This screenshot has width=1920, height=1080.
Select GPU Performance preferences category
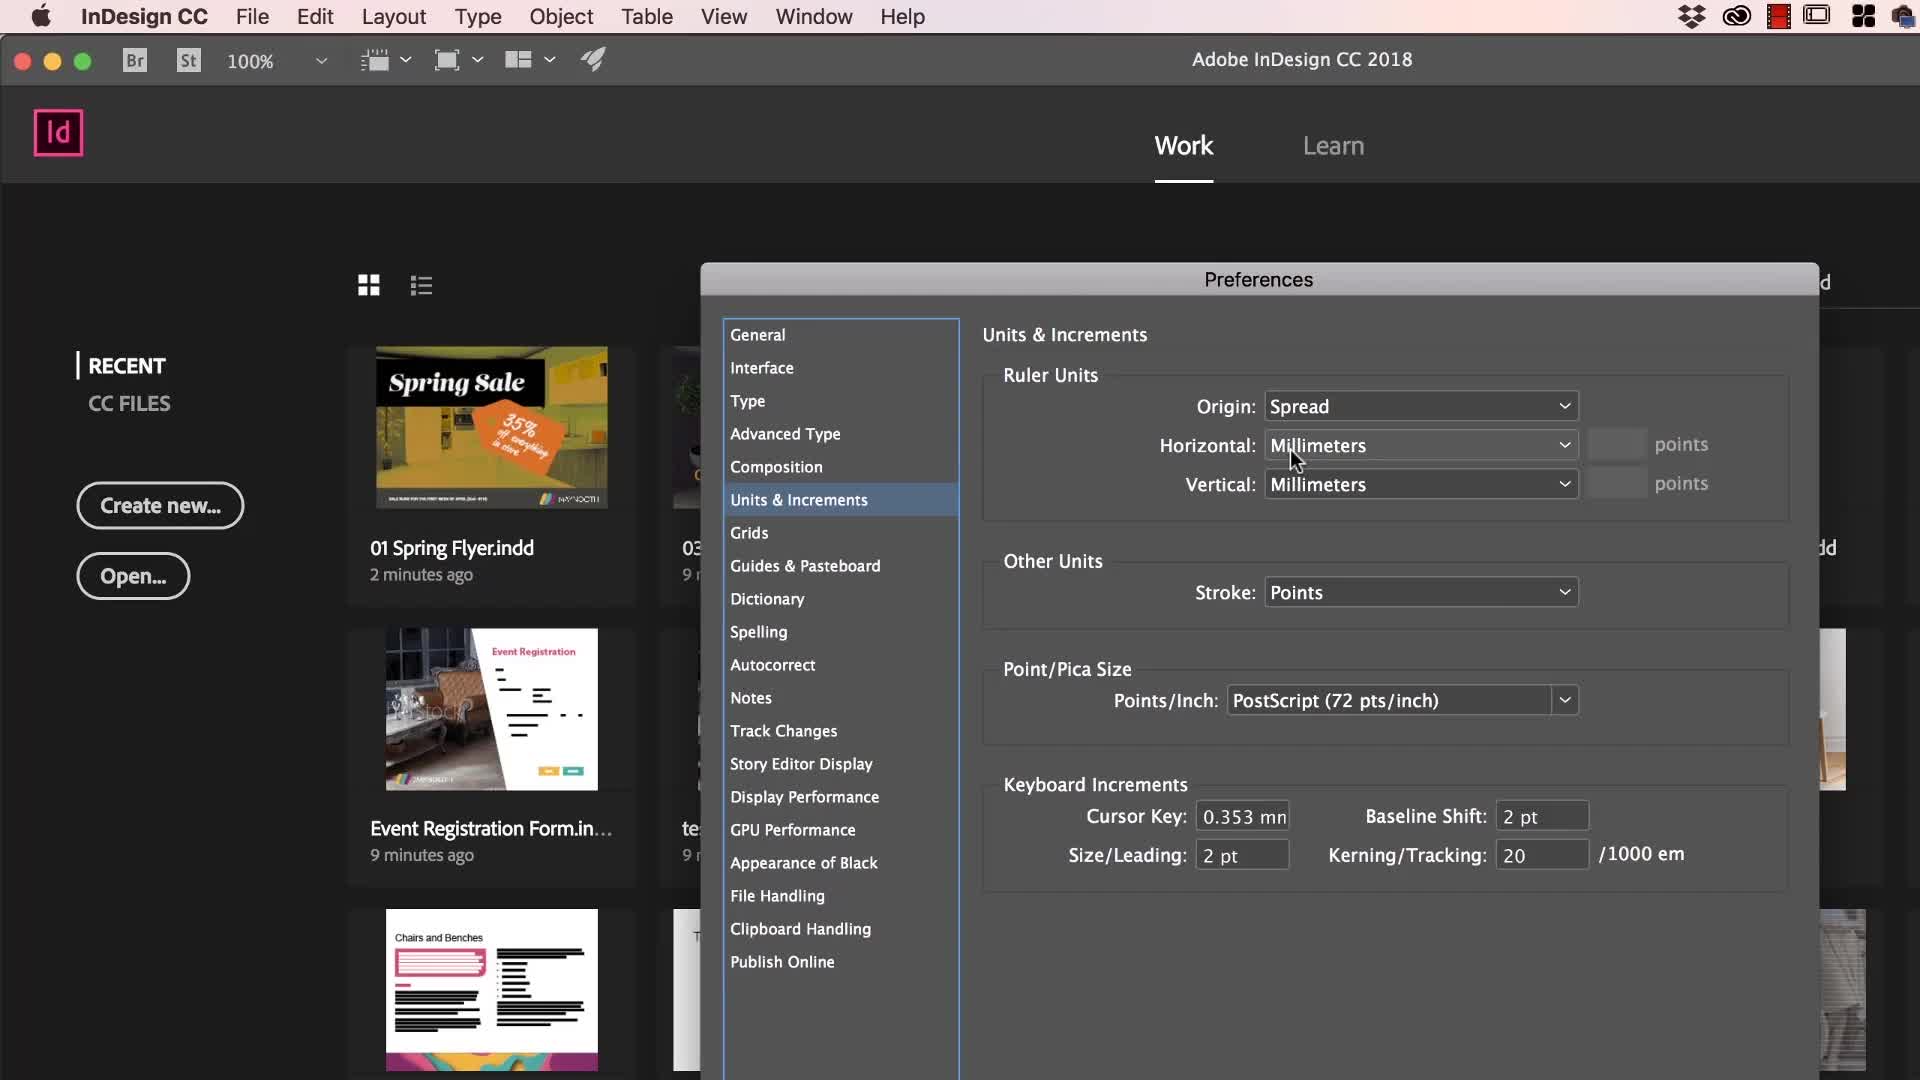click(841, 830)
